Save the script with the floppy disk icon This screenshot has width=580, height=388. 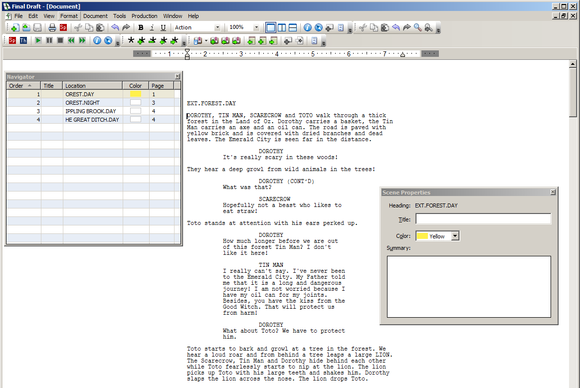(x=37, y=28)
